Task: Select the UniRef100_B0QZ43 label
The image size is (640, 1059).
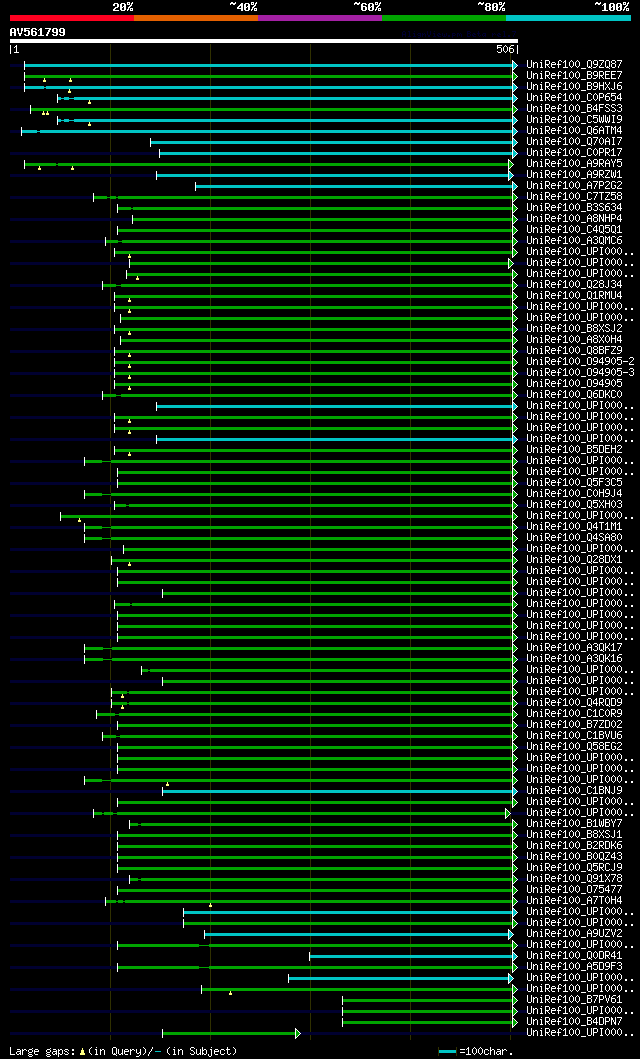Action: [575, 857]
